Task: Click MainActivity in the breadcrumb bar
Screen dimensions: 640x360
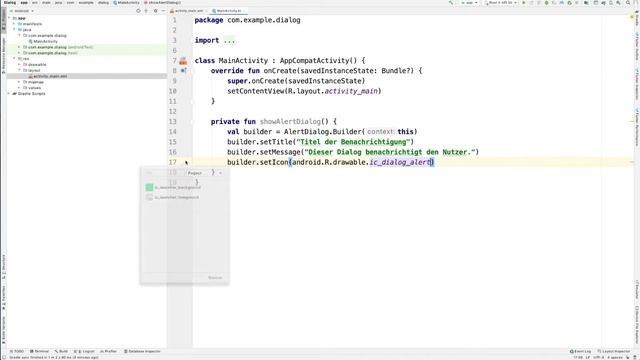Action: click(x=127, y=3)
